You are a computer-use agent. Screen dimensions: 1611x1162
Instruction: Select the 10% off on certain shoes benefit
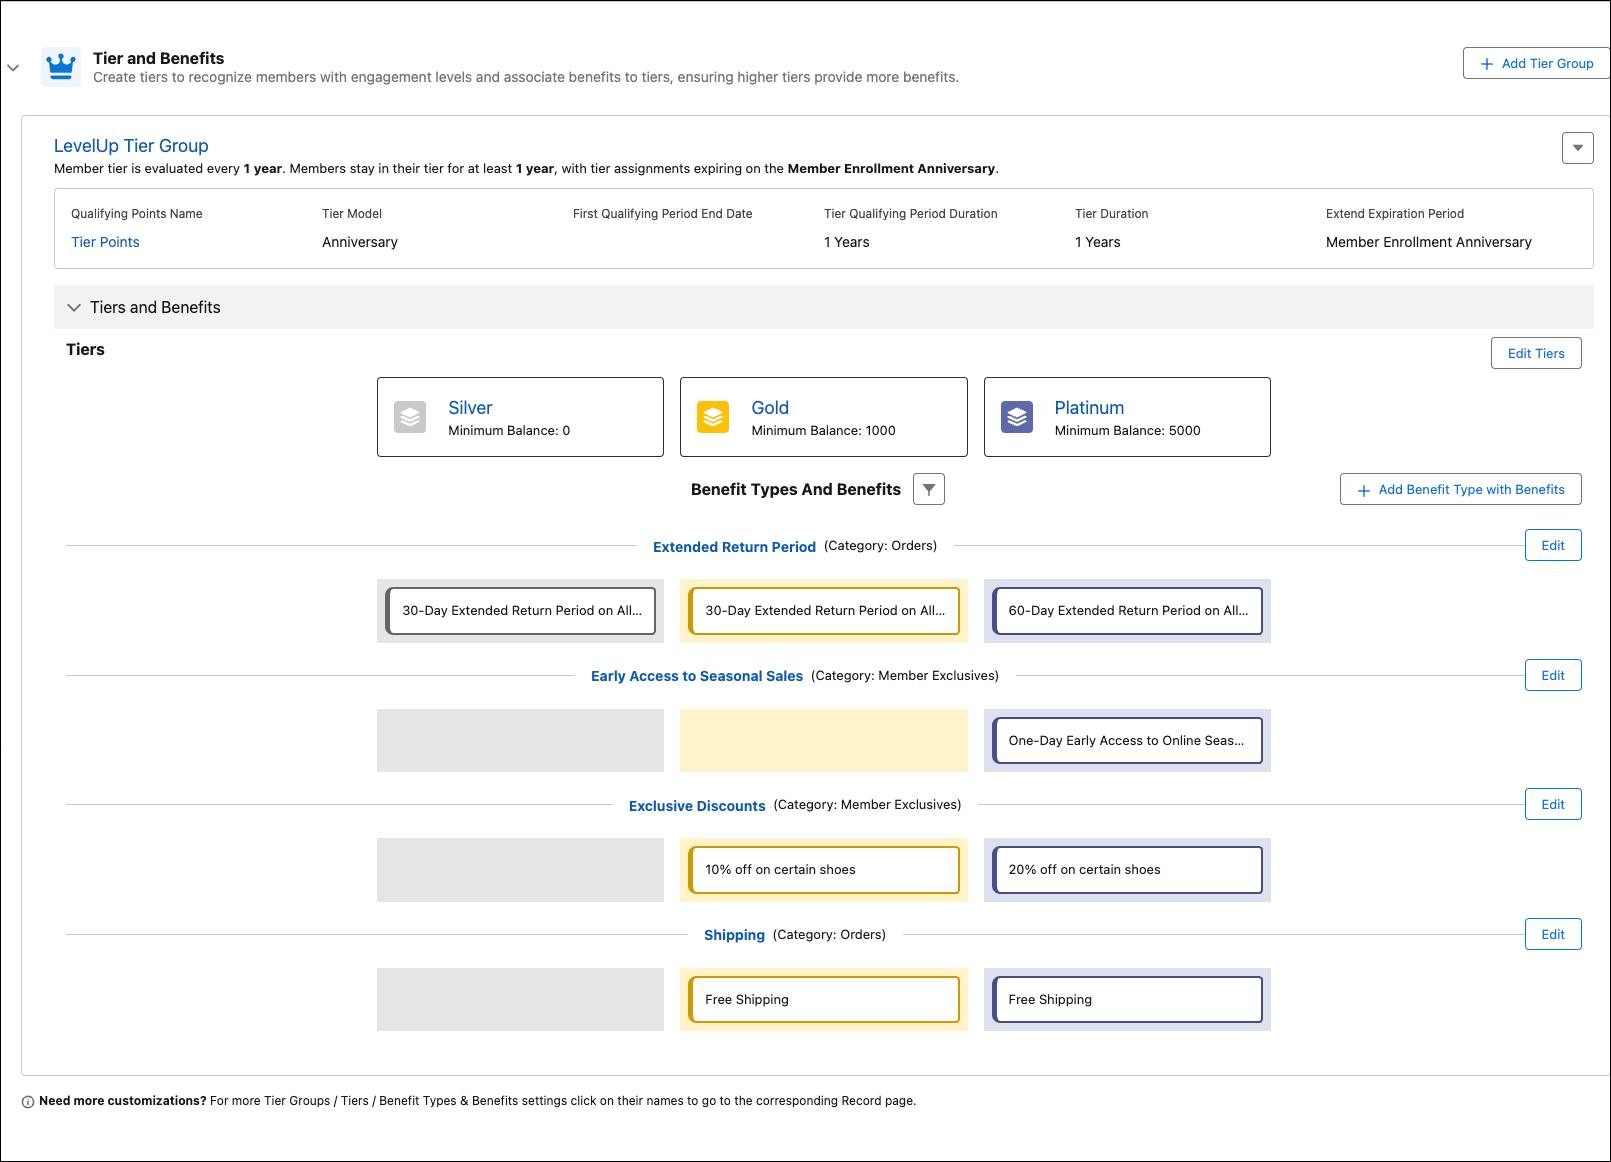824,870
